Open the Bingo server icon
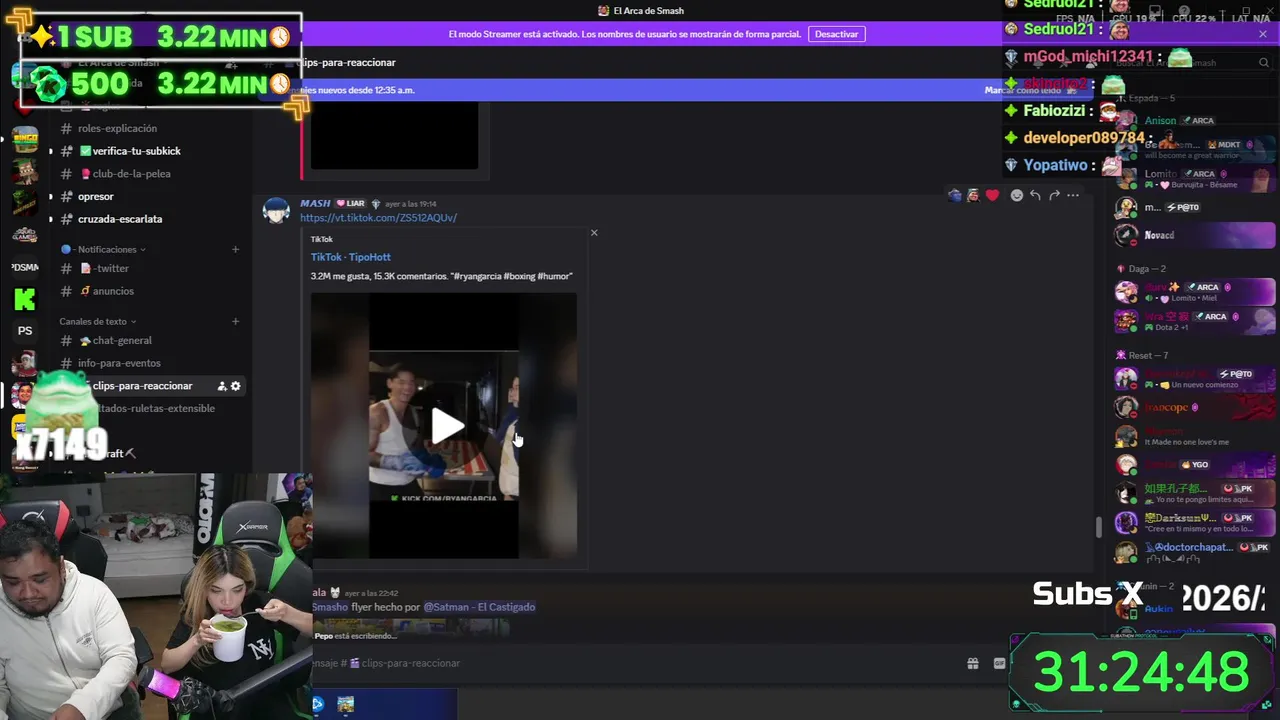The height and width of the screenshot is (720, 1280). tap(25, 138)
